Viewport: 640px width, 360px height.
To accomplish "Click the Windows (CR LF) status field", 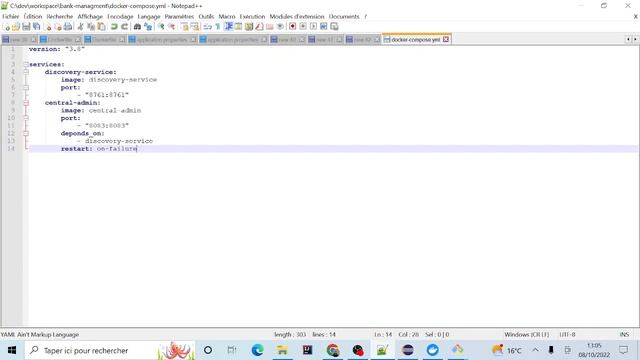I will pos(527,334).
